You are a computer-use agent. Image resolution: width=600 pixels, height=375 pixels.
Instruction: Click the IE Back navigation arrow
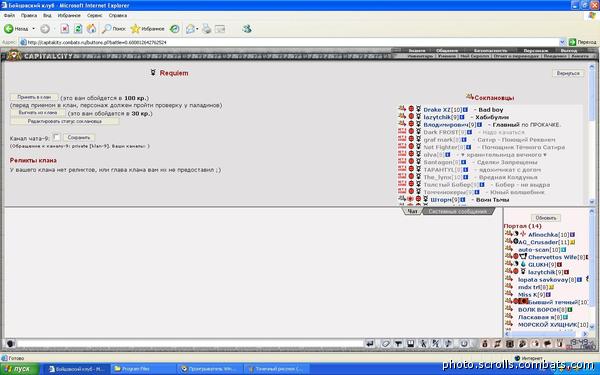(x=8, y=29)
